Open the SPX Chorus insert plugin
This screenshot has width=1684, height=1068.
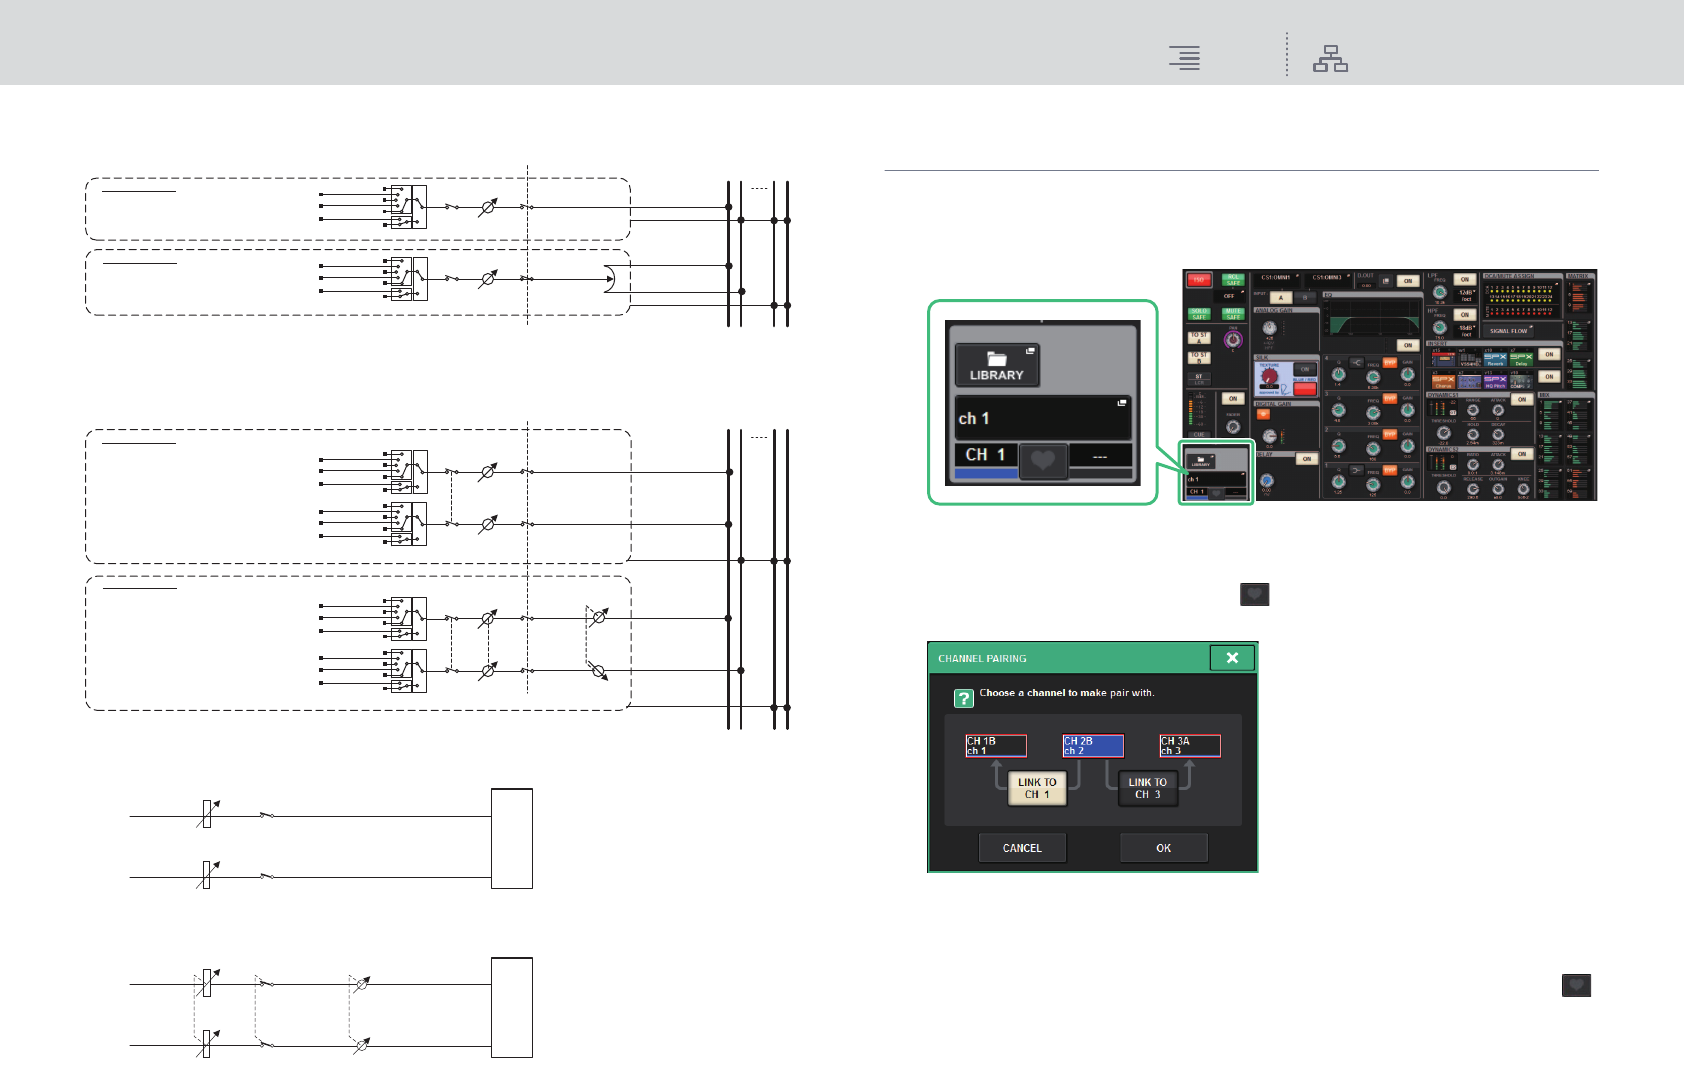pyautogui.click(x=1443, y=380)
